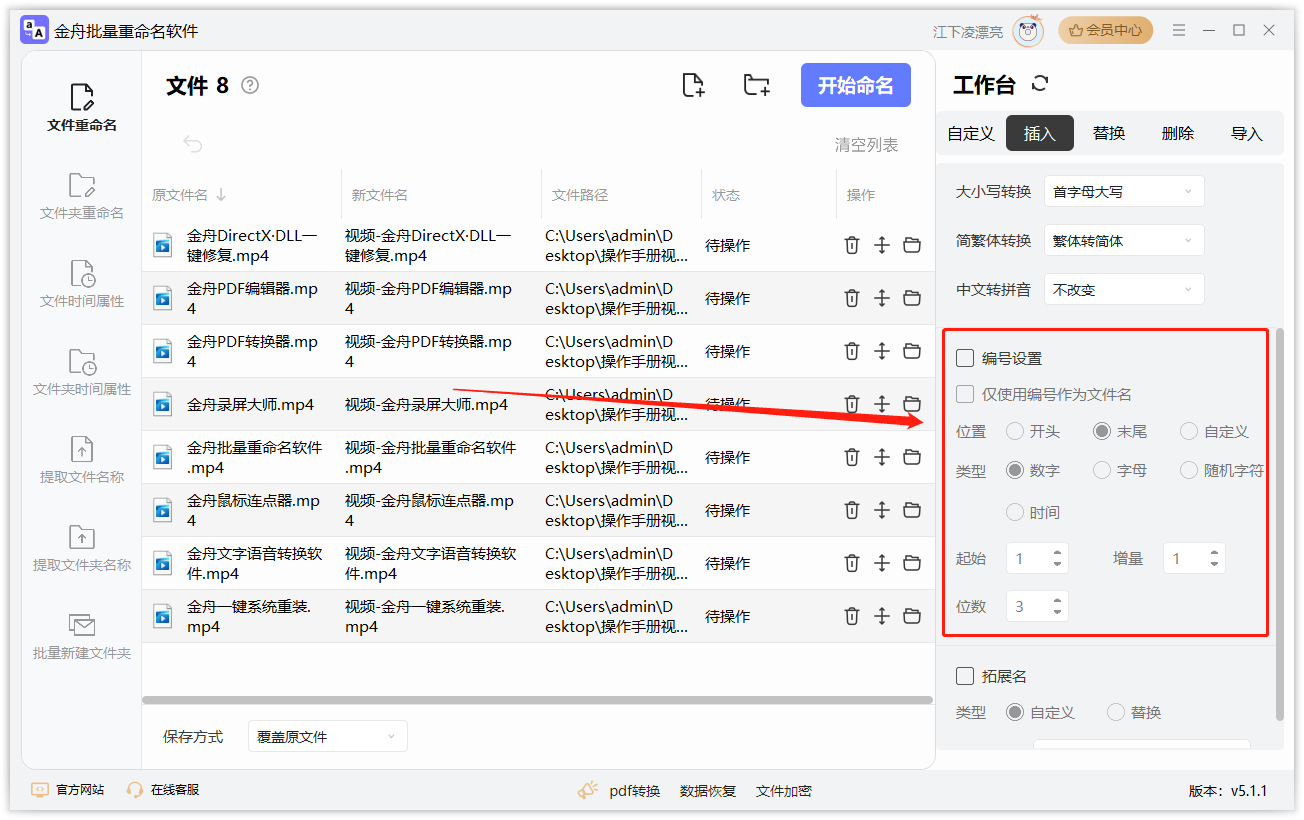The height and width of the screenshot is (820, 1304).
Task: Switch to the 插入 tab
Action: pyautogui.click(x=1040, y=133)
